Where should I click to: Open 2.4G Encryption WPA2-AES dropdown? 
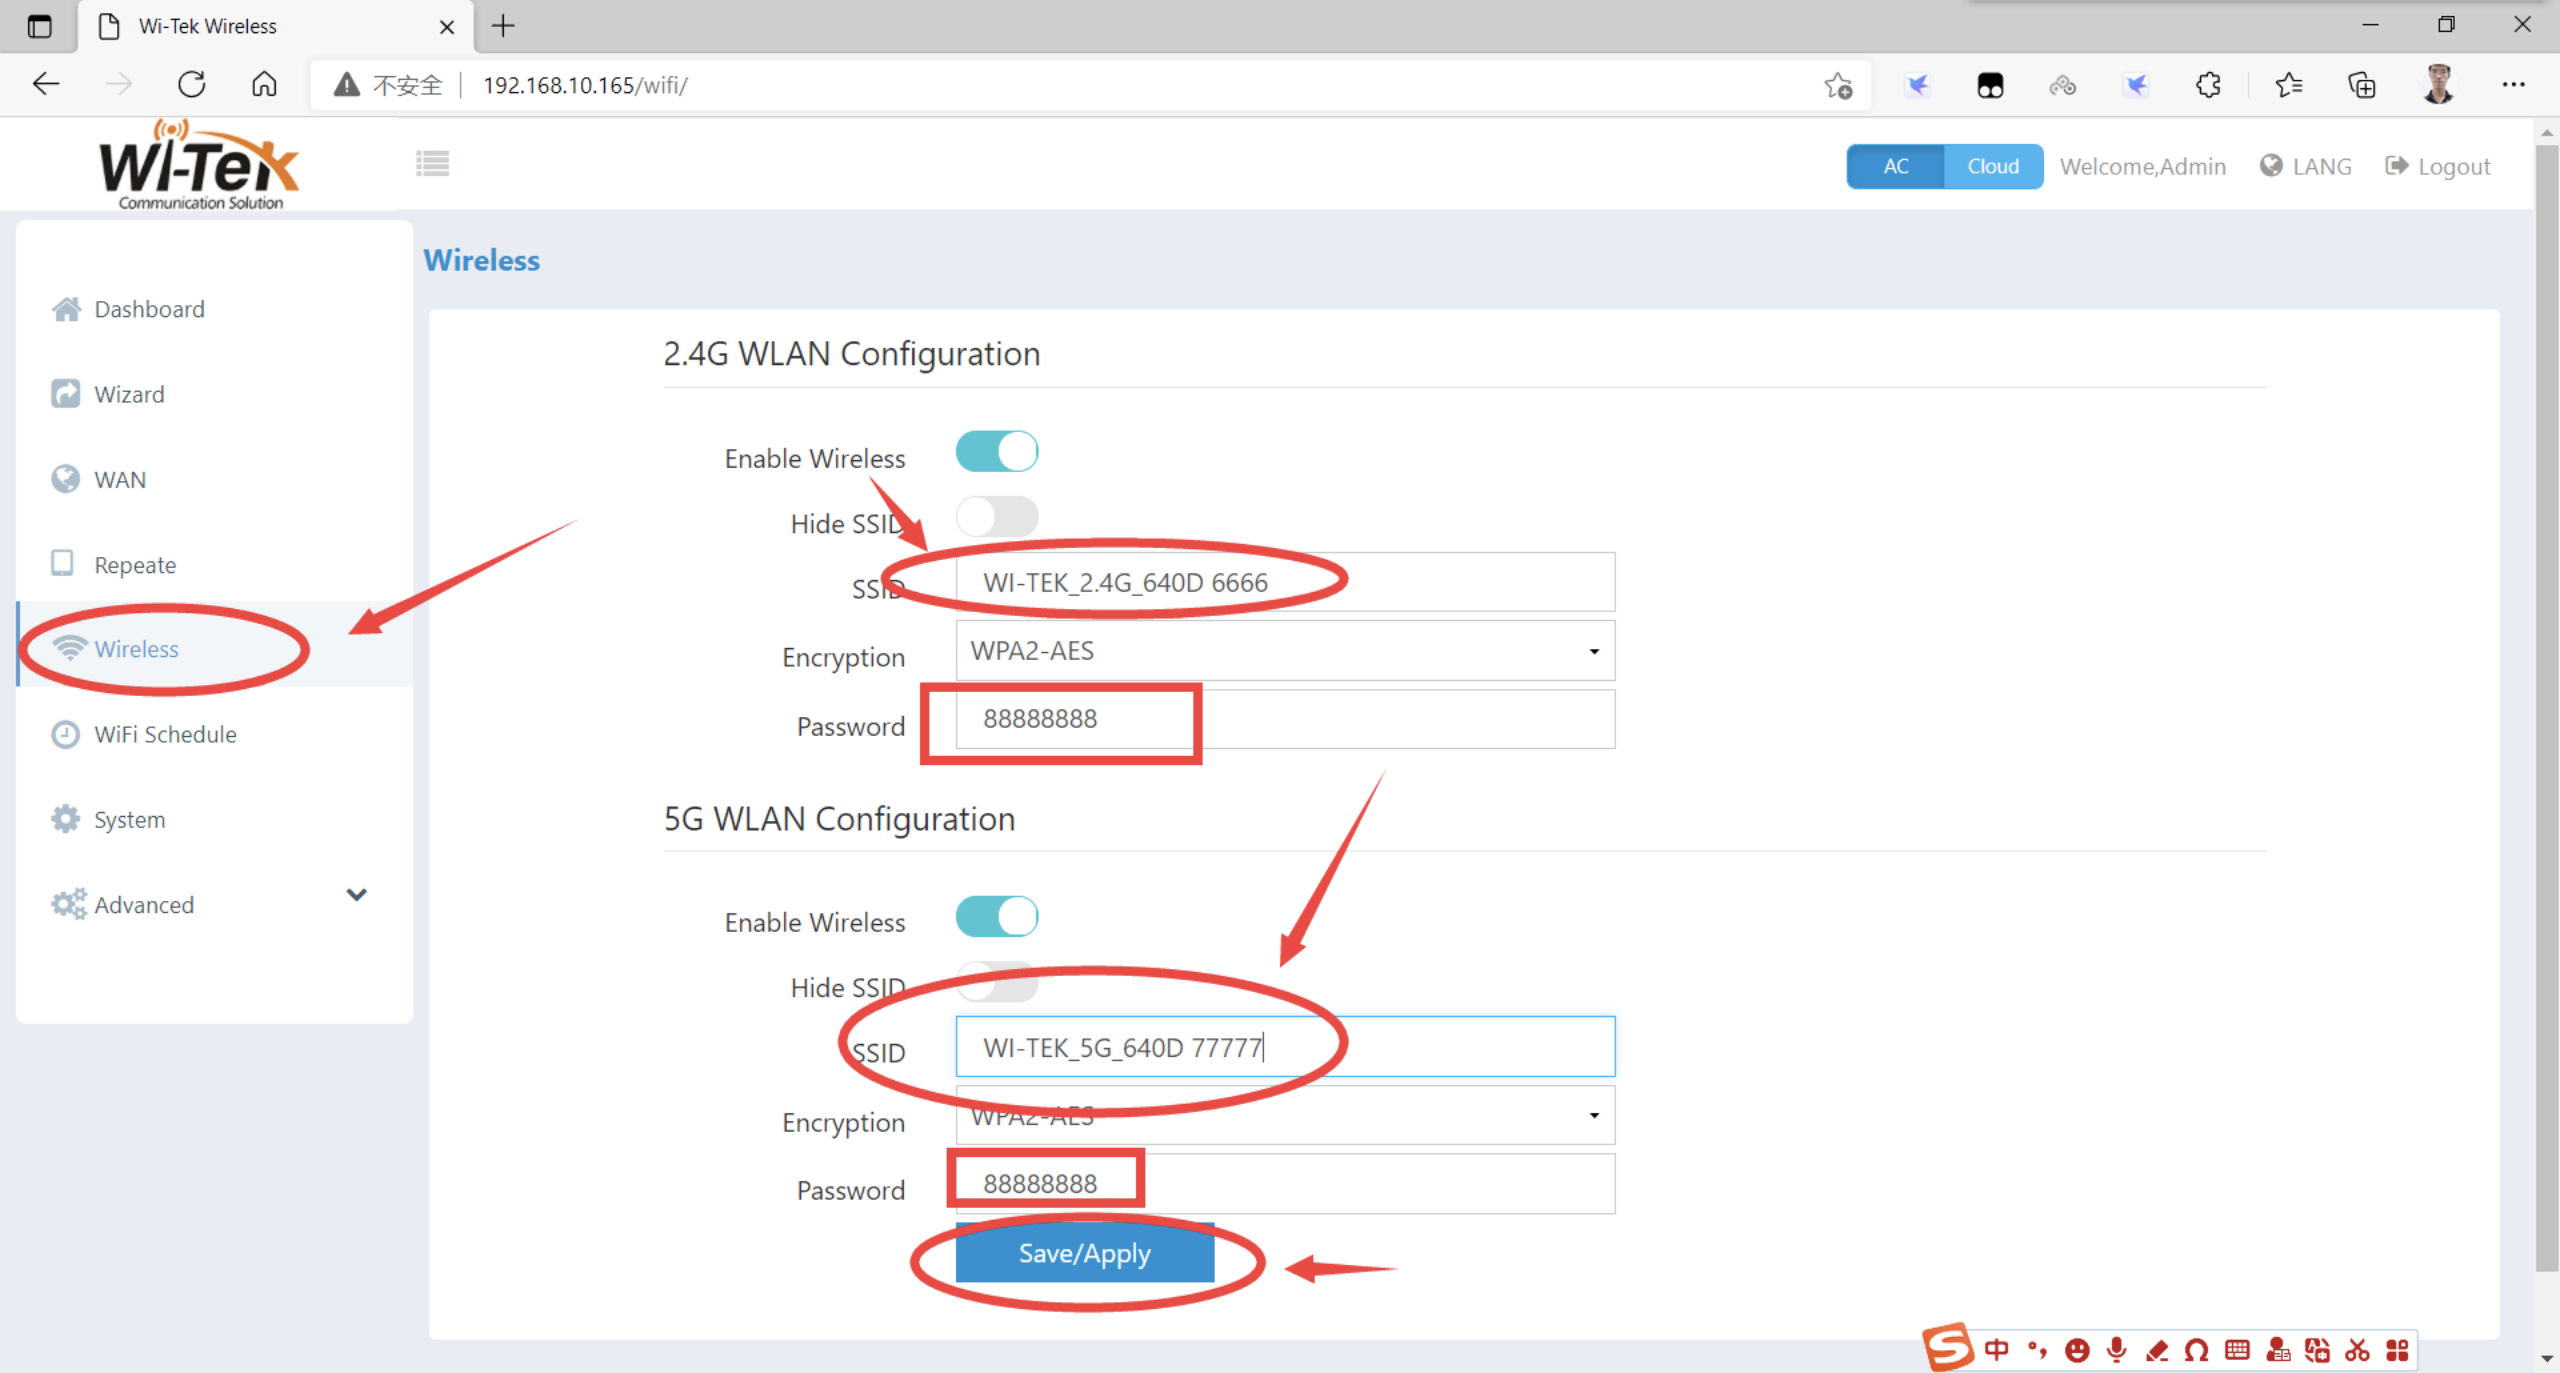click(1284, 651)
